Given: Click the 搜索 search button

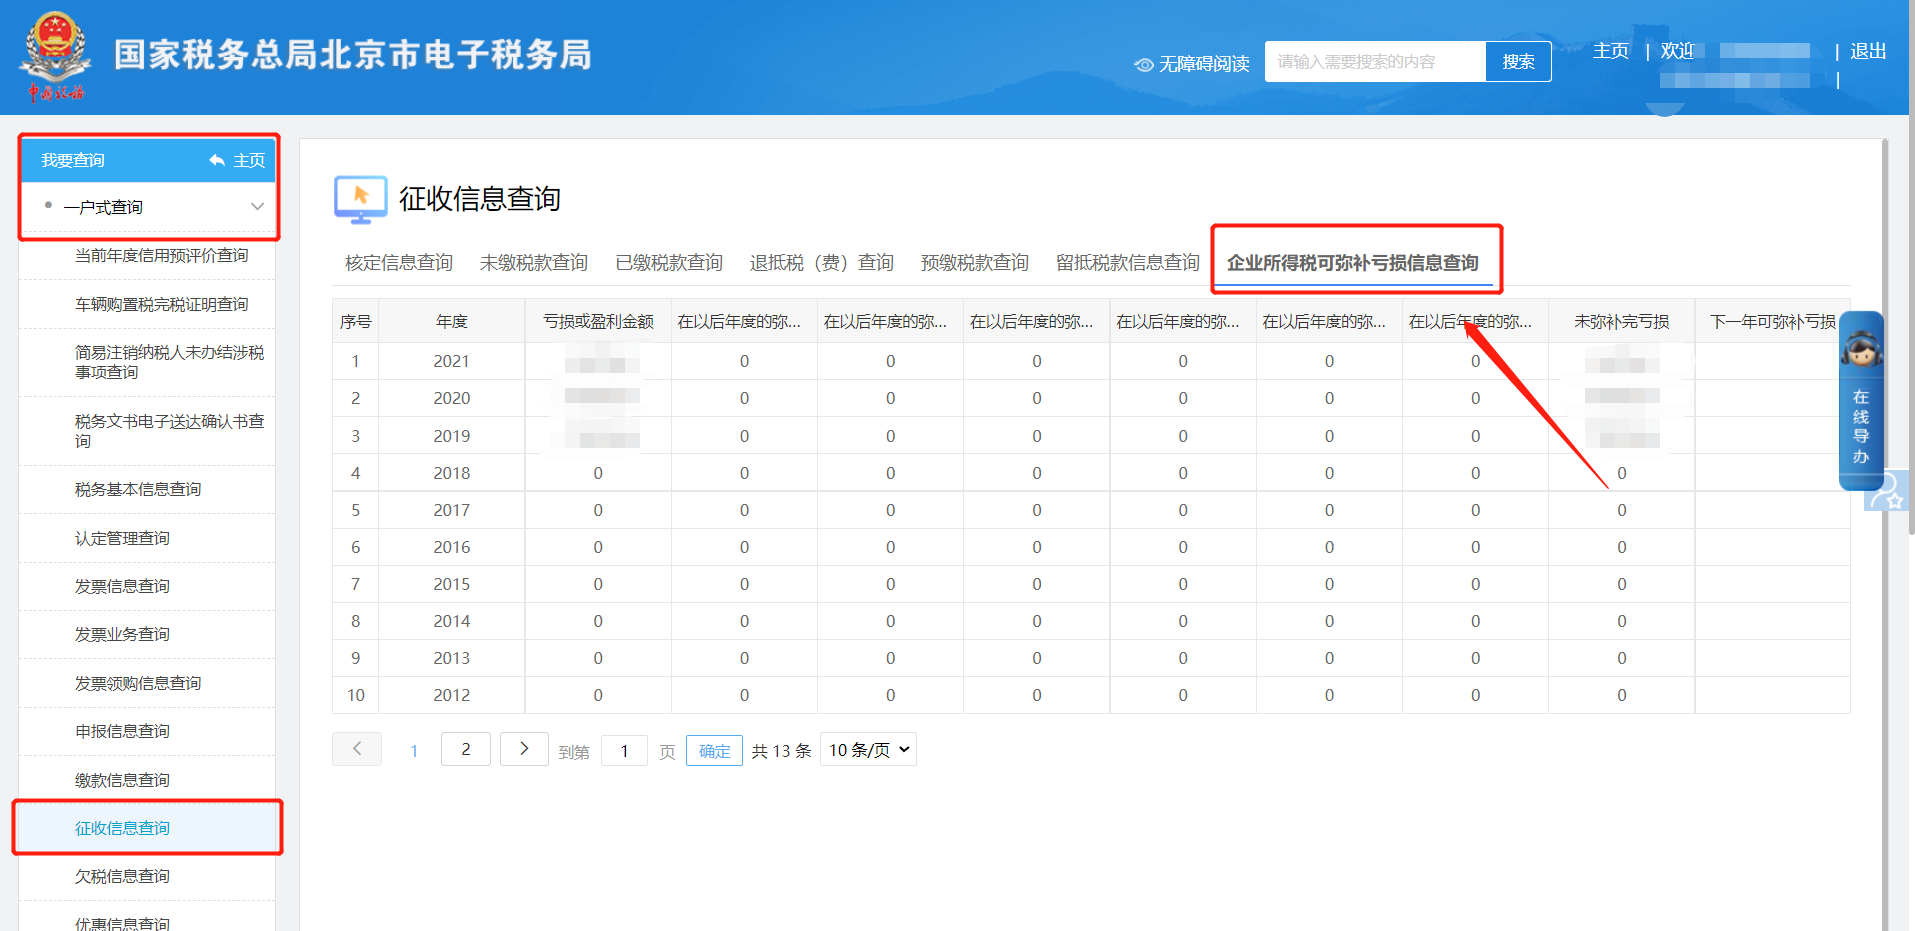Looking at the screenshot, I should [x=1518, y=61].
